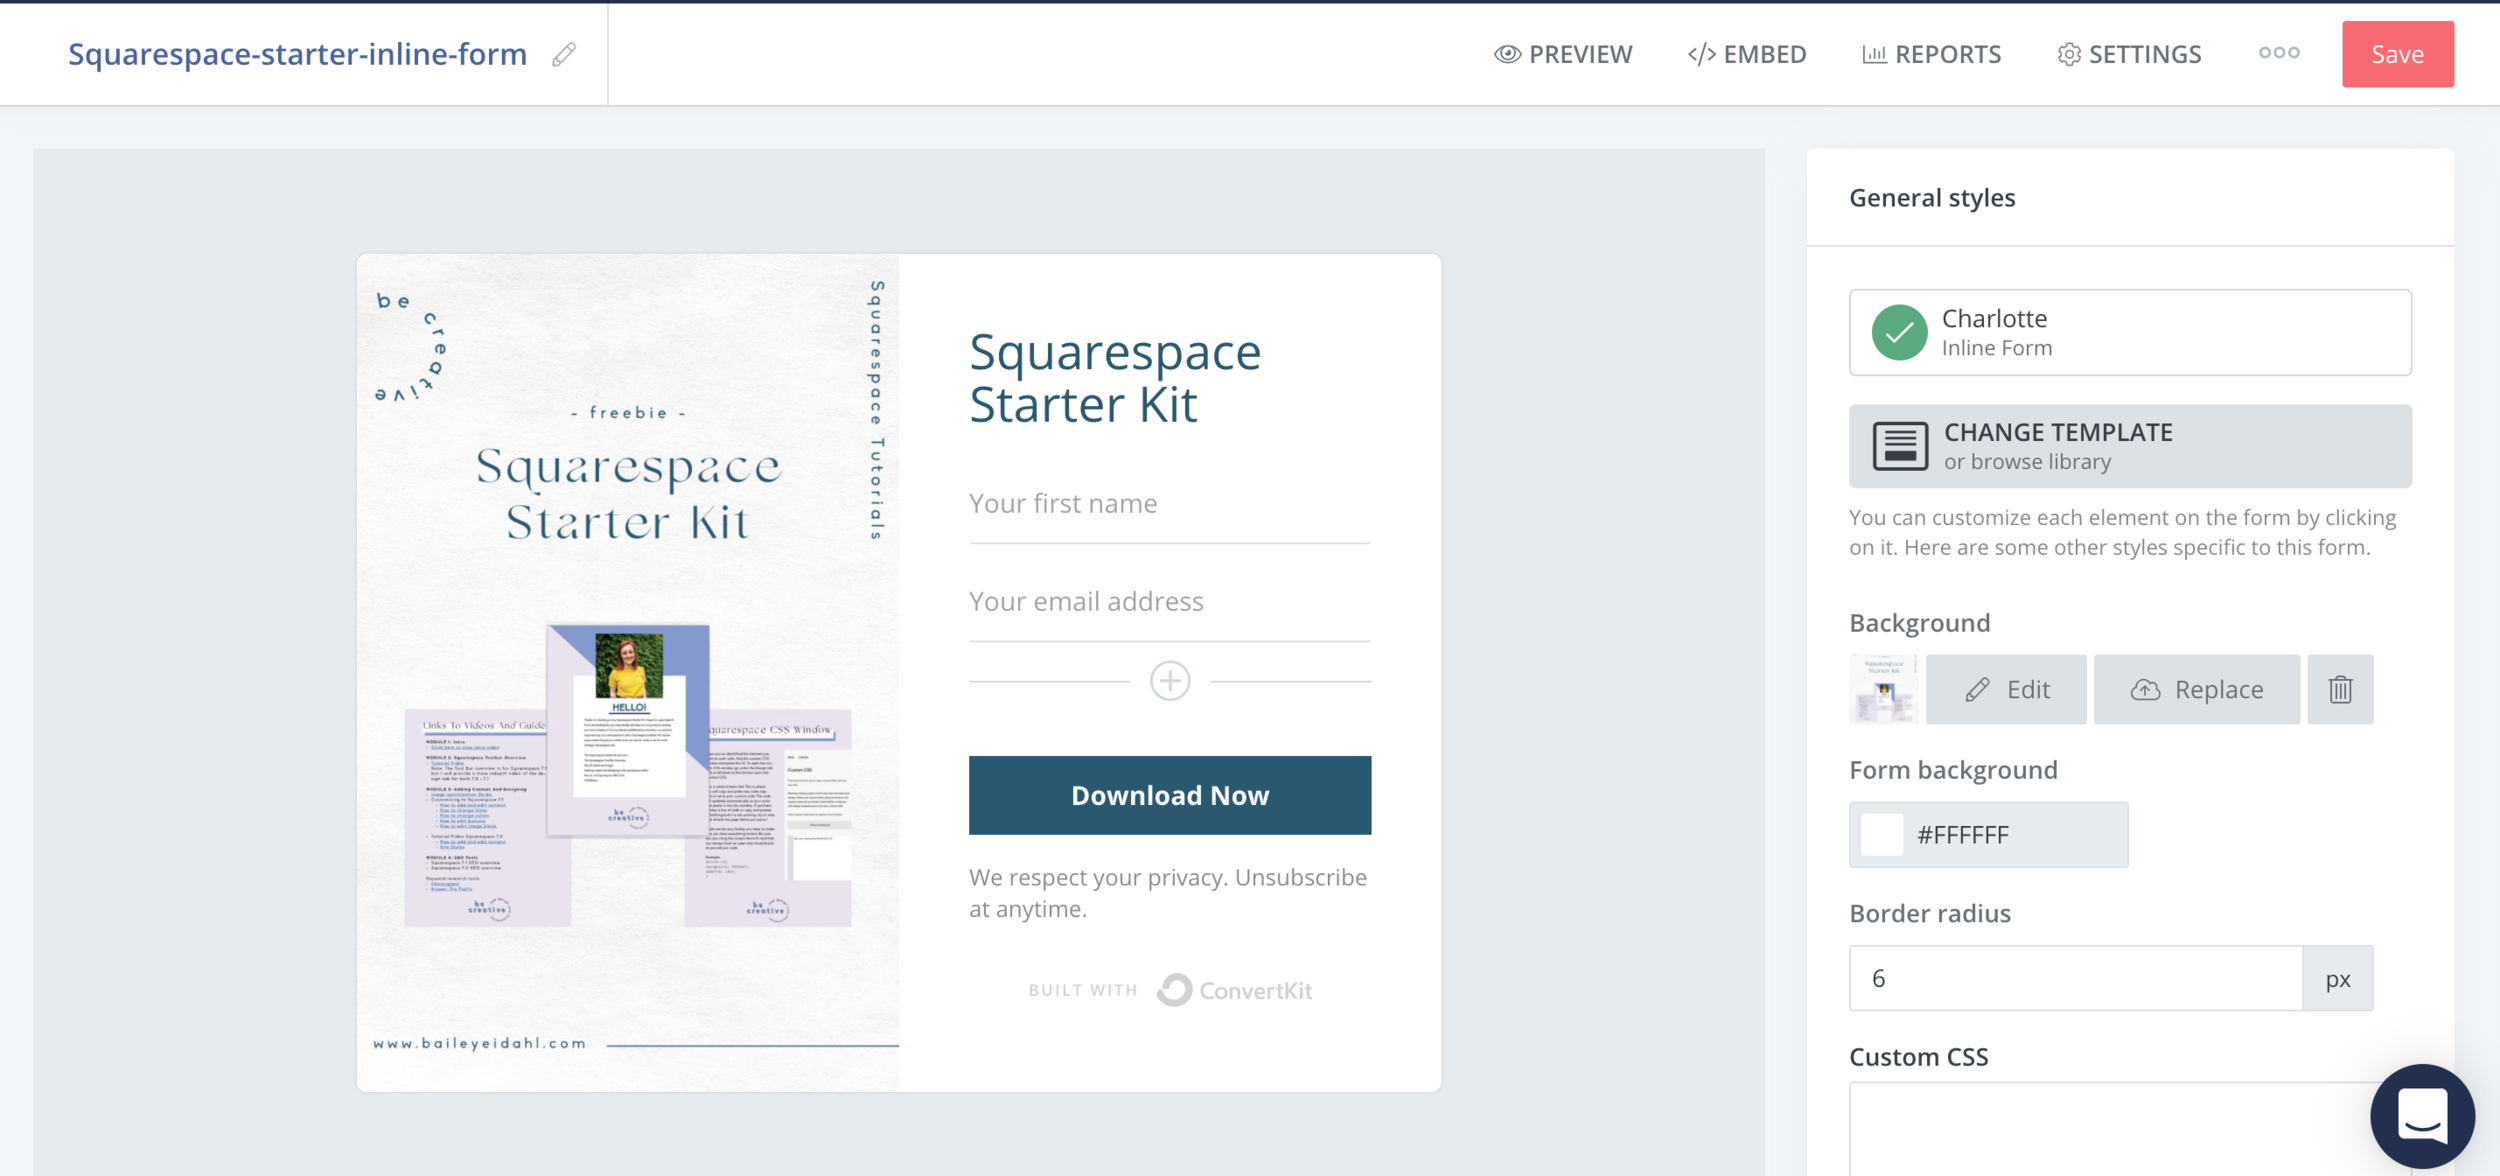Open the three-dot more options menu

[x=2279, y=53]
